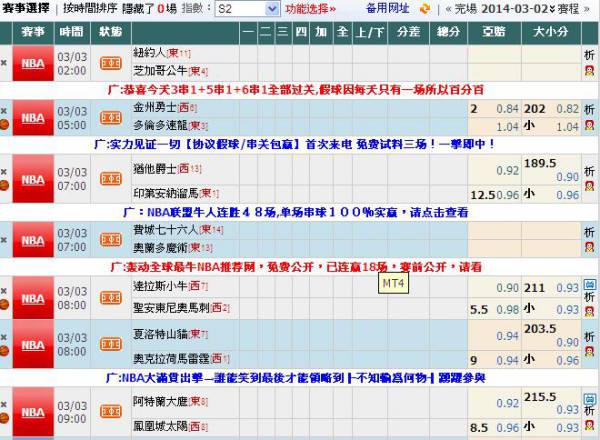Open 析 analysis for 紐約人 game
This screenshot has width=600, height=440.
point(589,55)
